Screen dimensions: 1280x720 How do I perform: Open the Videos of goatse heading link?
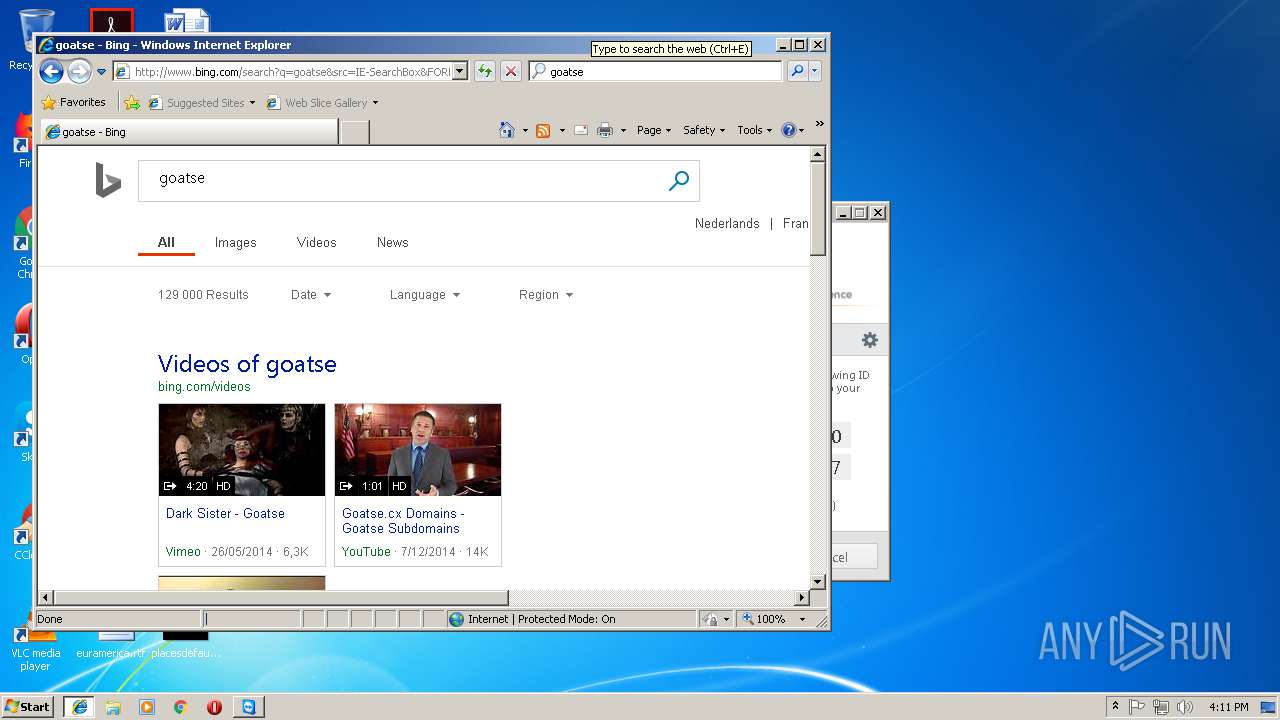click(247, 364)
